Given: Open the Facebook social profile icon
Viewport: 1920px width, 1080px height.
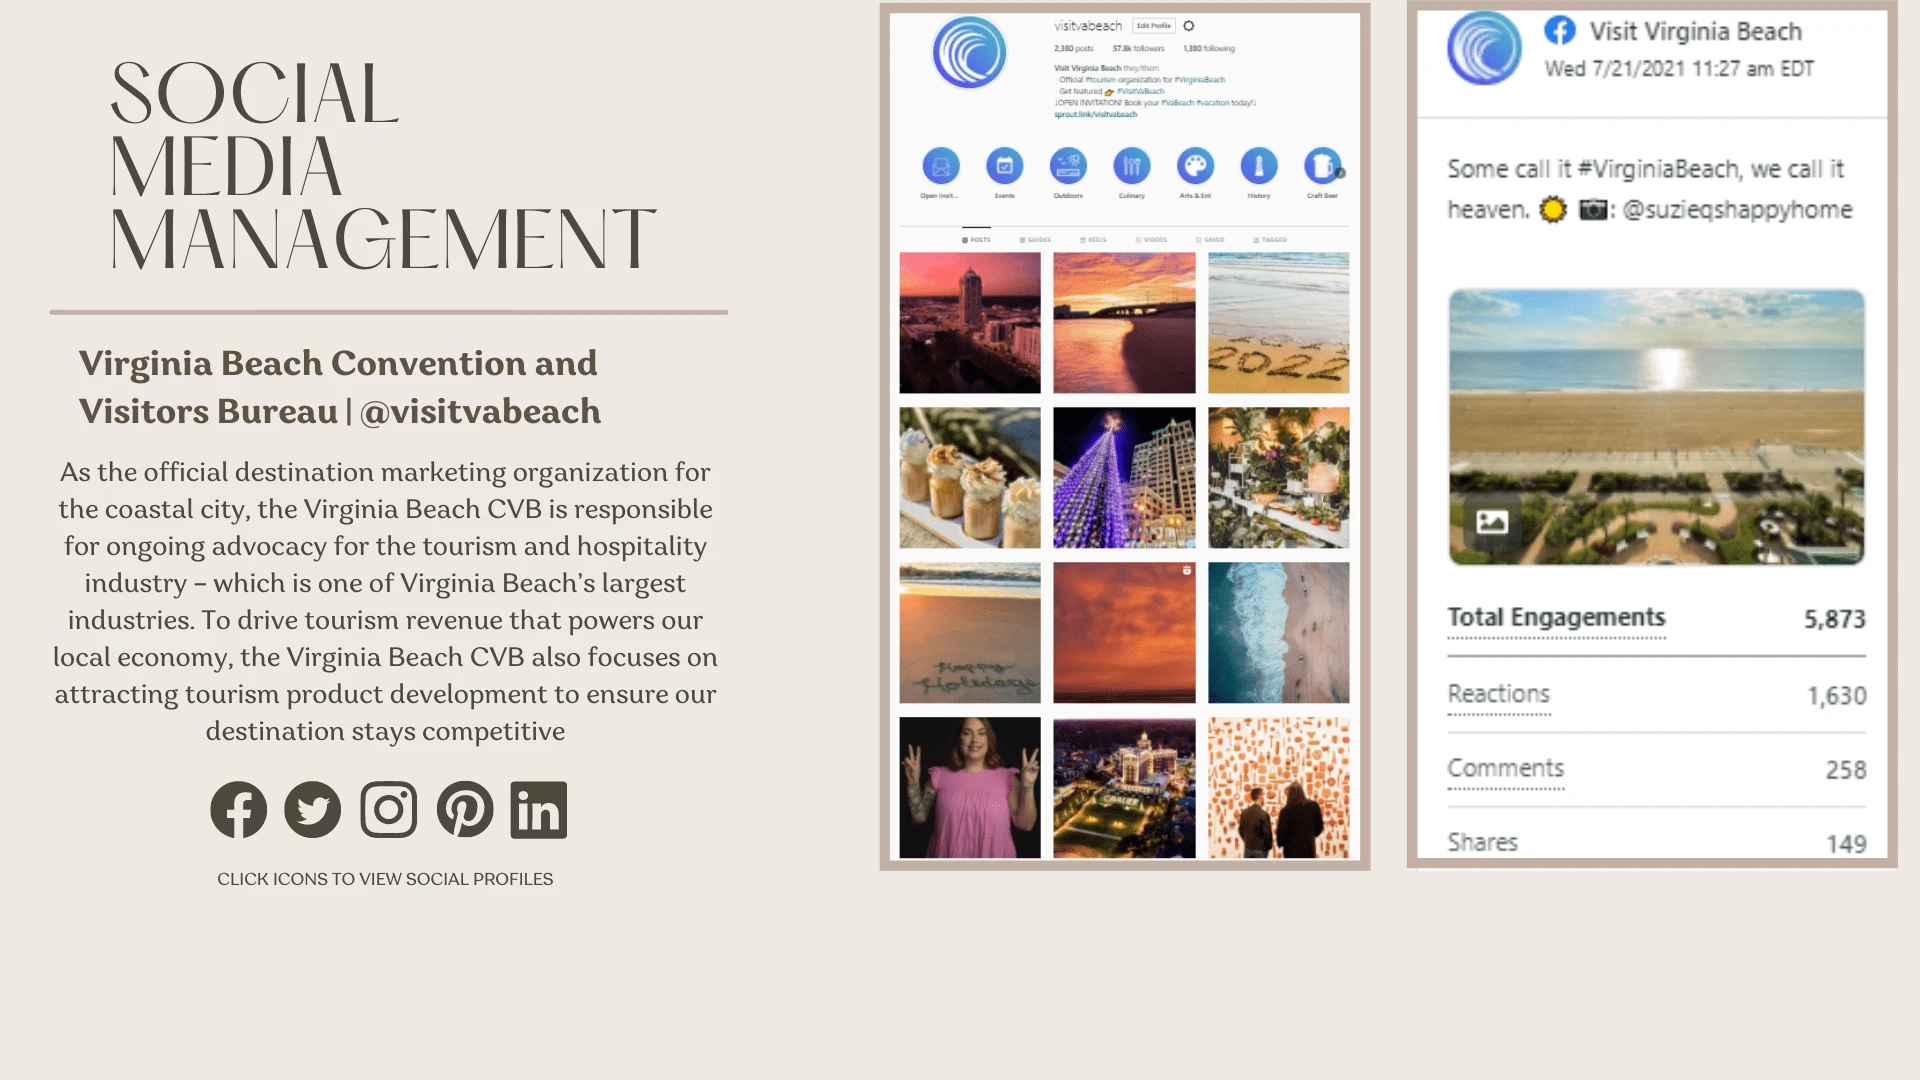Looking at the screenshot, I should pyautogui.click(x=238, y=809).
